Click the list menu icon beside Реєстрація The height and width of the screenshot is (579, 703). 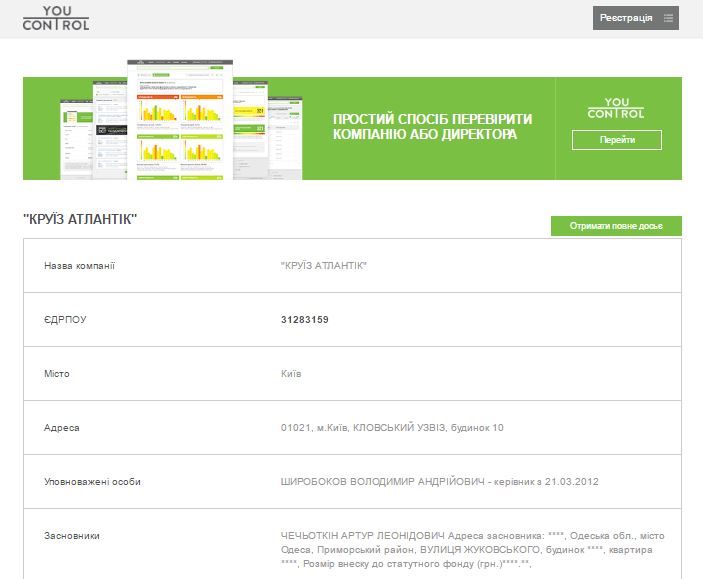[668, 18]
